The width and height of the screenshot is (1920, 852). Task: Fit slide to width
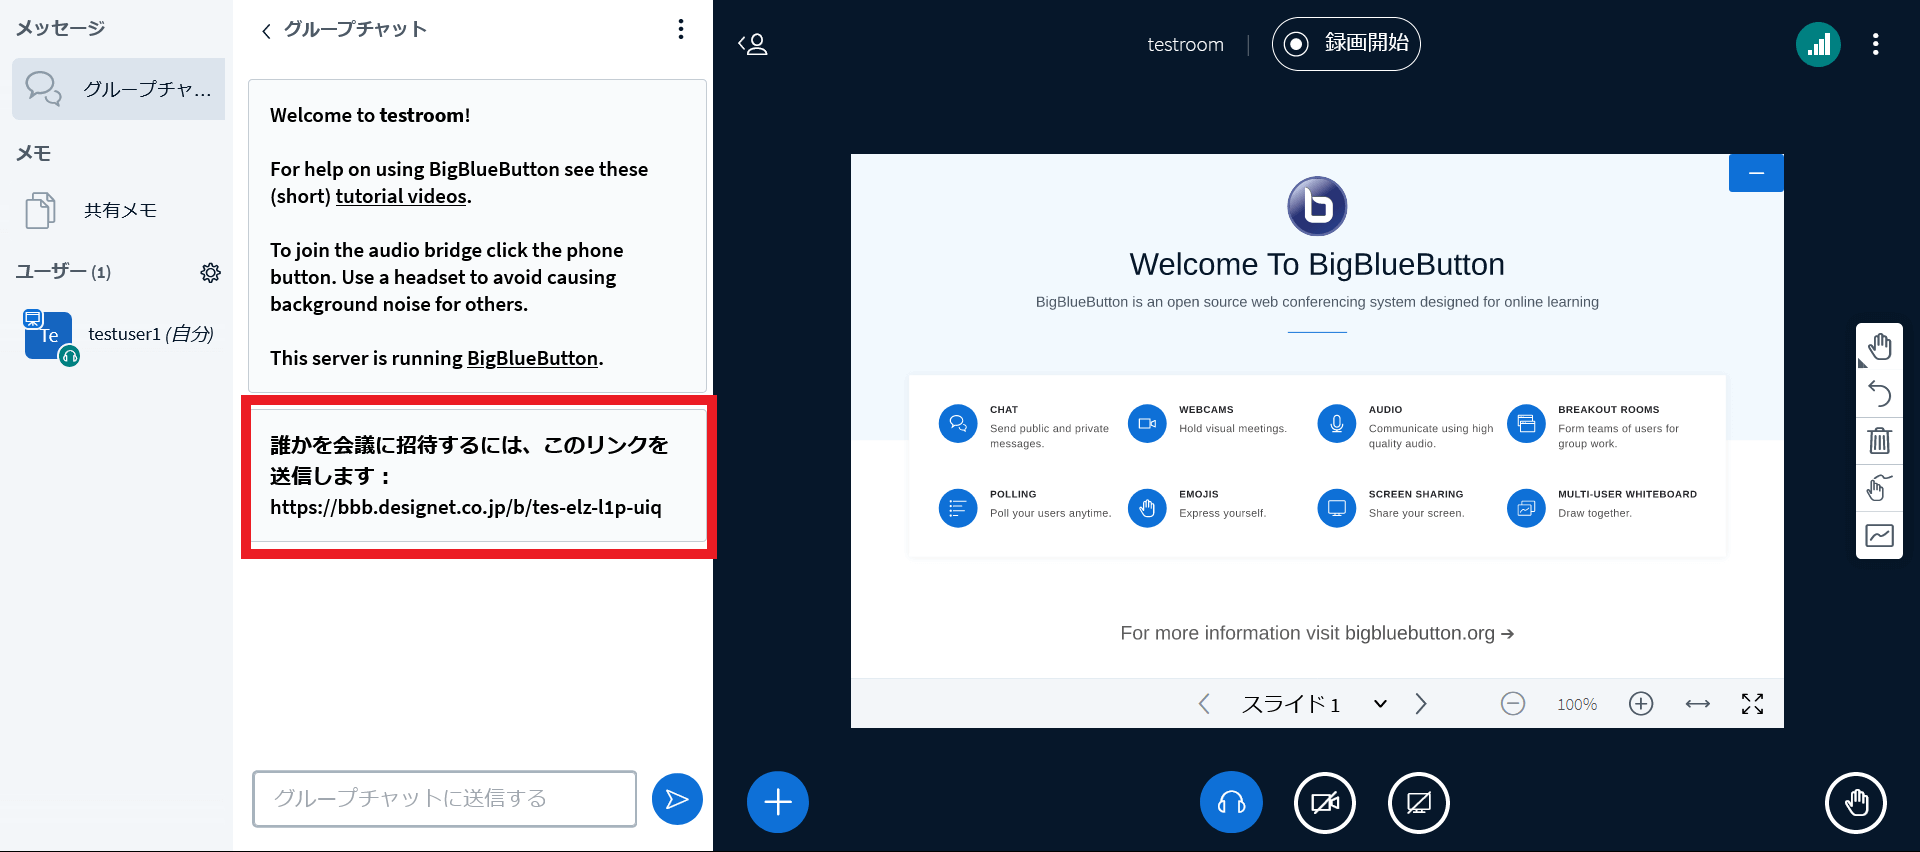coord(1698,704)
